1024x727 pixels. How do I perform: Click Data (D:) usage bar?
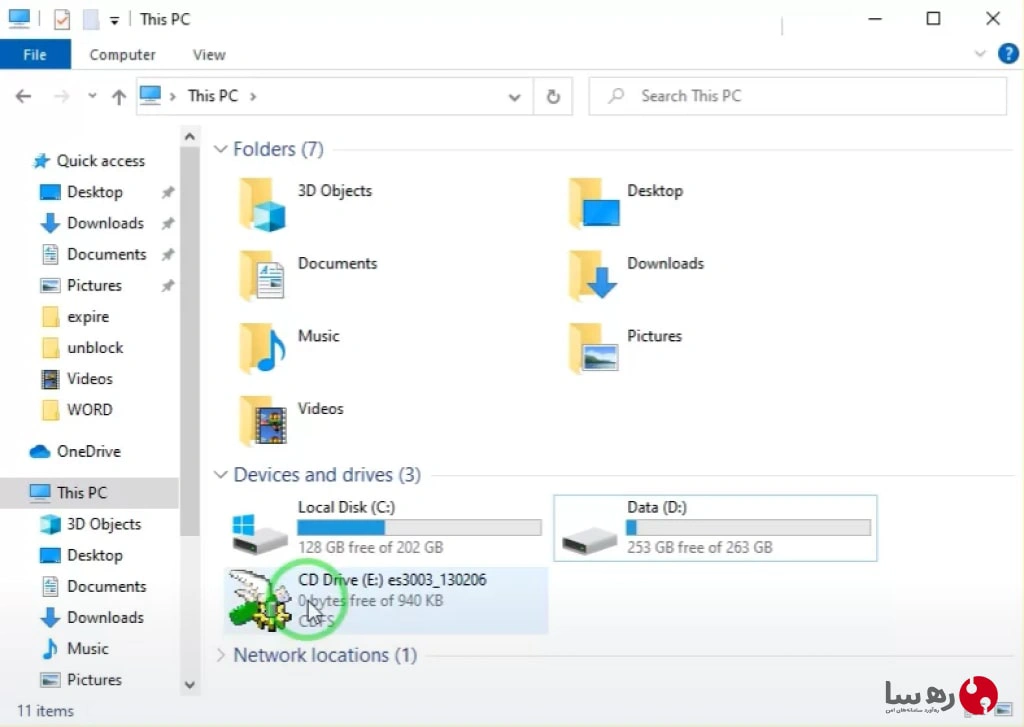point(748,527)
